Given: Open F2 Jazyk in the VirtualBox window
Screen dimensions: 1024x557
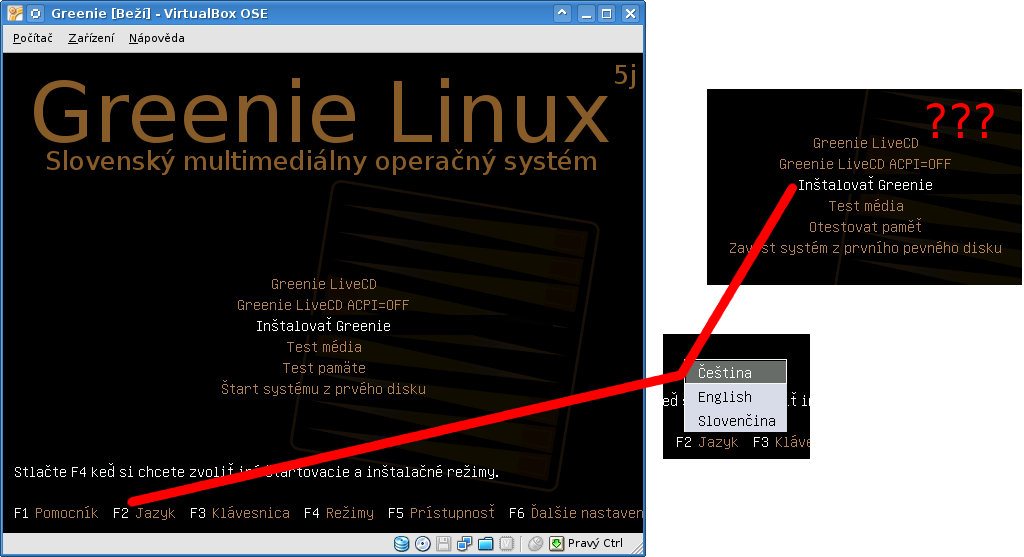Looking at the screenshot, I should coord(144,513).
